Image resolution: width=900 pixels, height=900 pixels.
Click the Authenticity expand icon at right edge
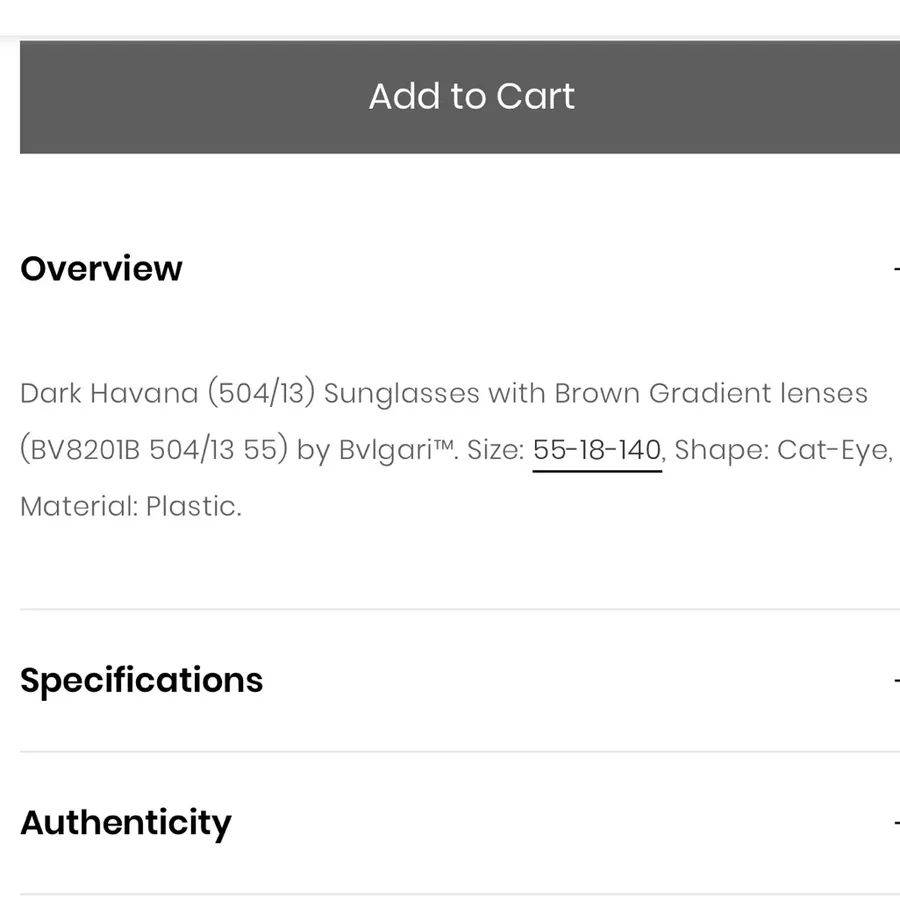897,823
